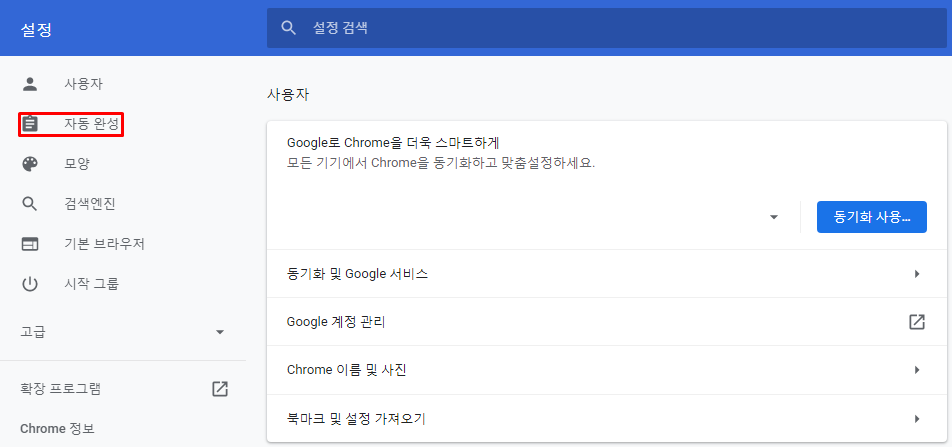Image resolution: width=952 pixels, height=447 pixels.
Task: Open 기본 브라우저 settings
Action: coord(104,244)
